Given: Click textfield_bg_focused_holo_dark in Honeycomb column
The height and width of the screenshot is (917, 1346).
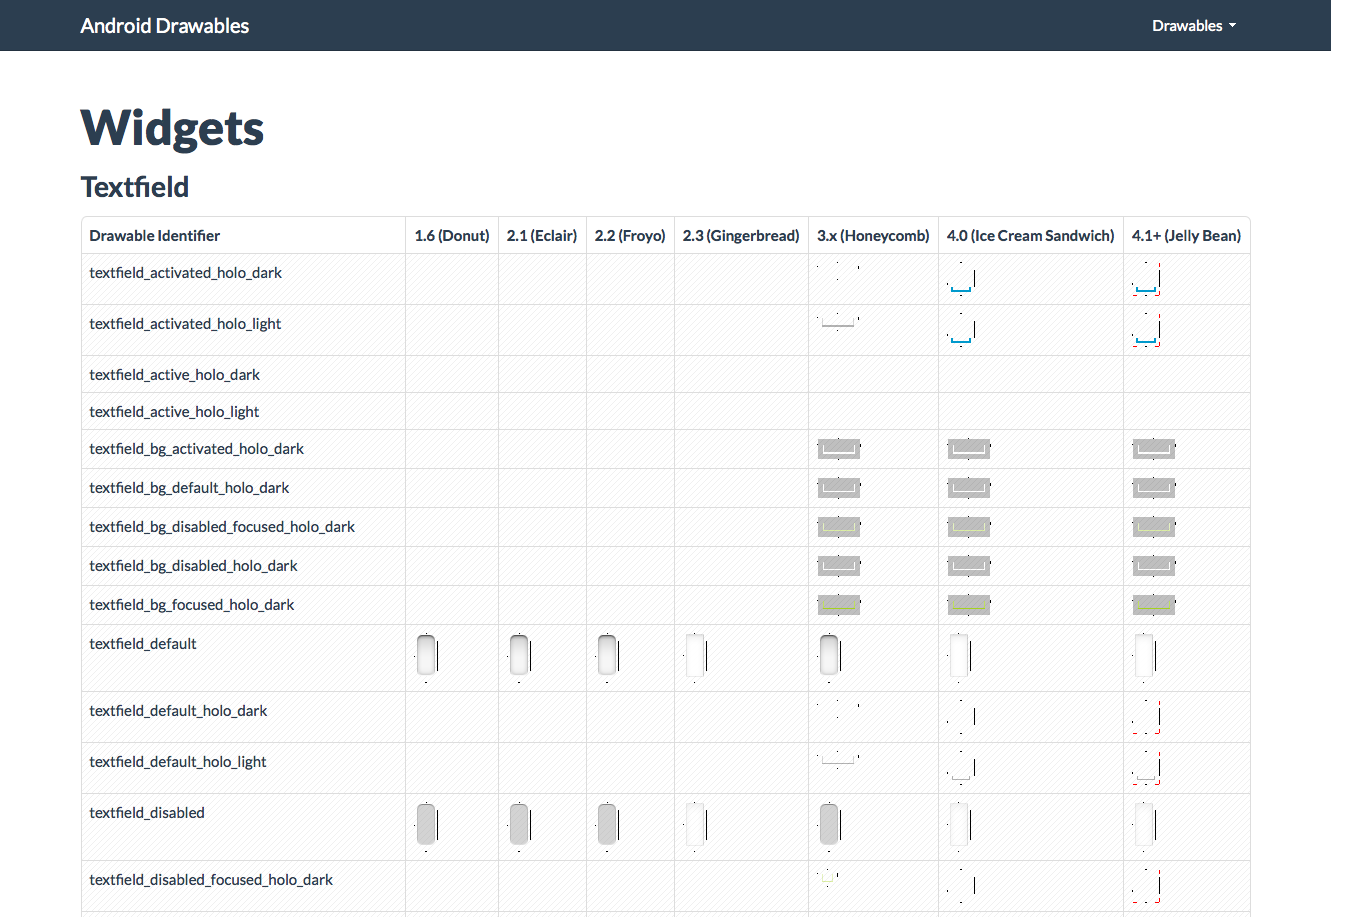Looking at the screenshot, I should pos(839,605).
